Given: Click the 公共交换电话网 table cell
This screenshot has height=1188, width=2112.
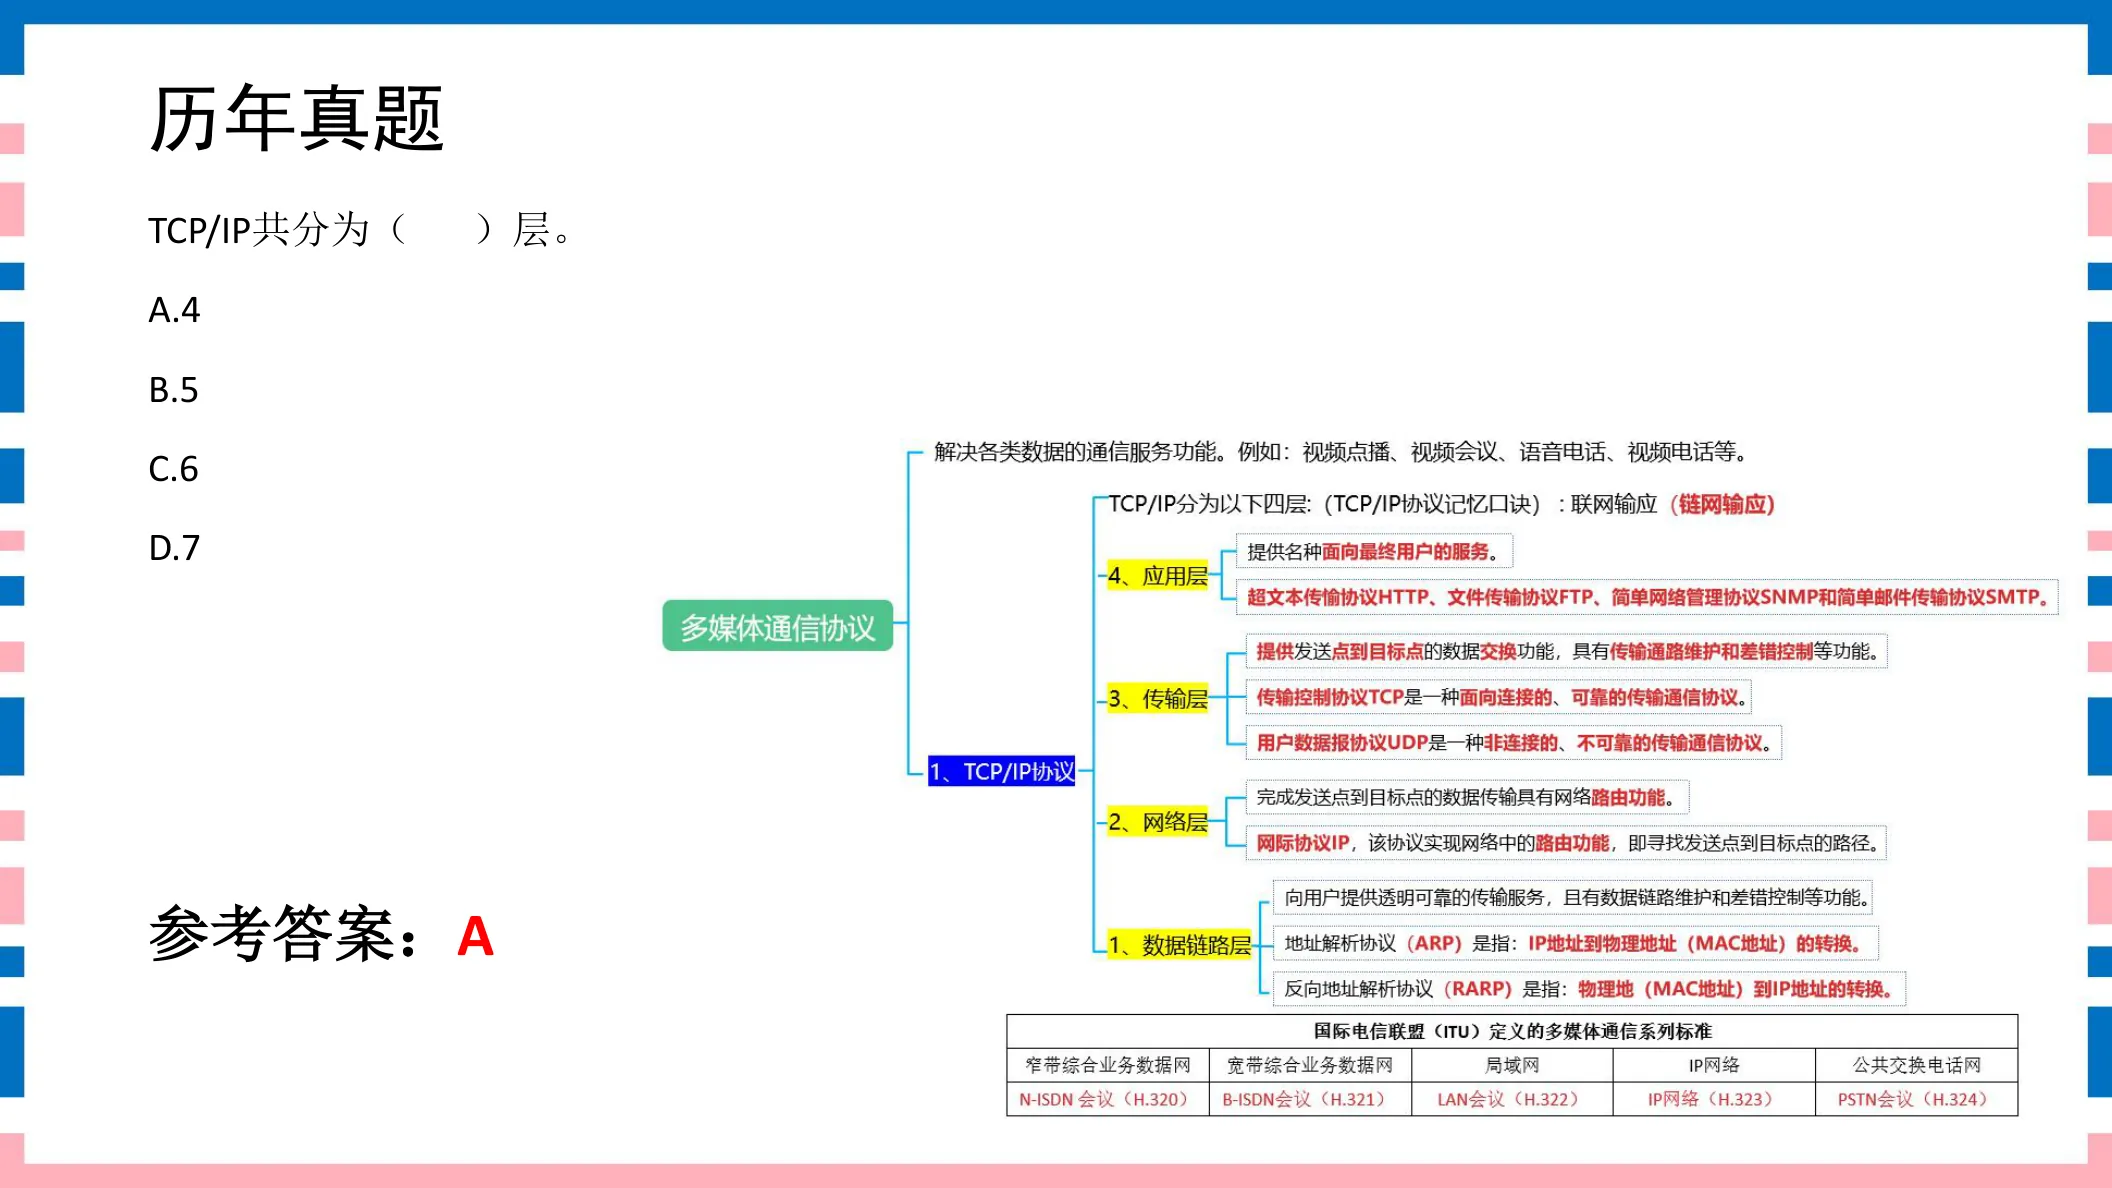Looking at the screenshot, I should tap(1917, 1065).
